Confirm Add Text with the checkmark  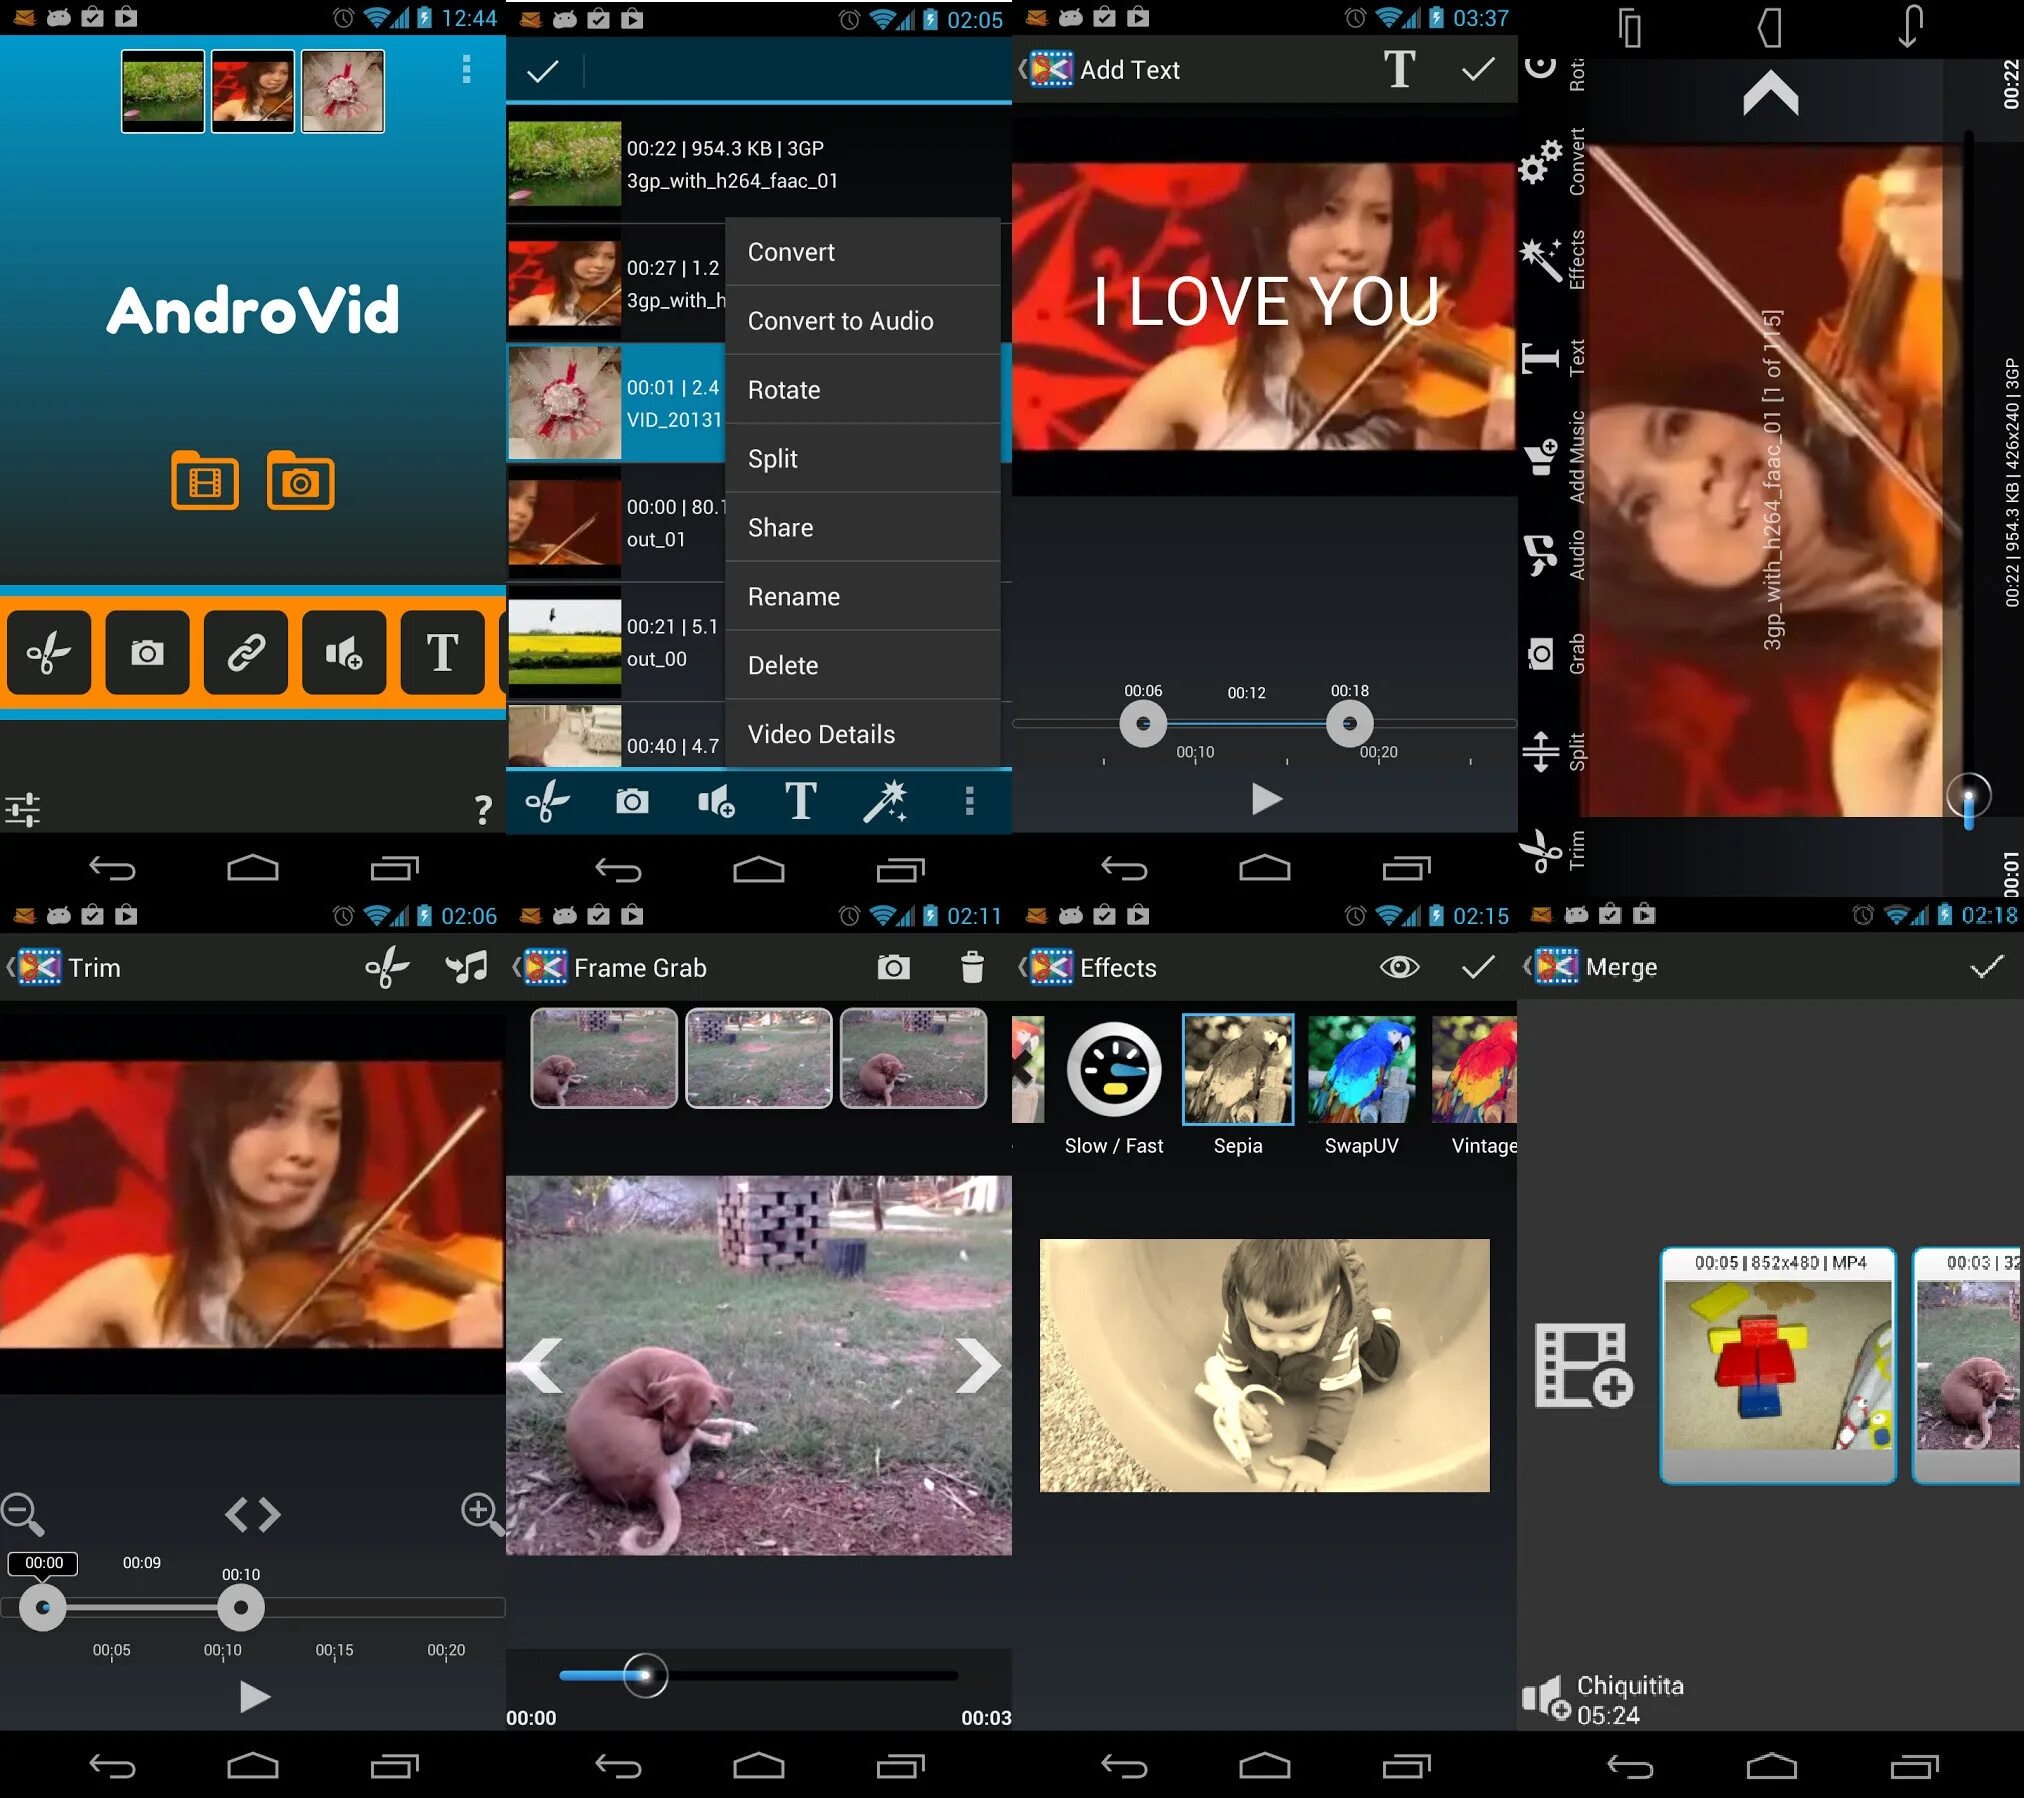[1478, 69]
